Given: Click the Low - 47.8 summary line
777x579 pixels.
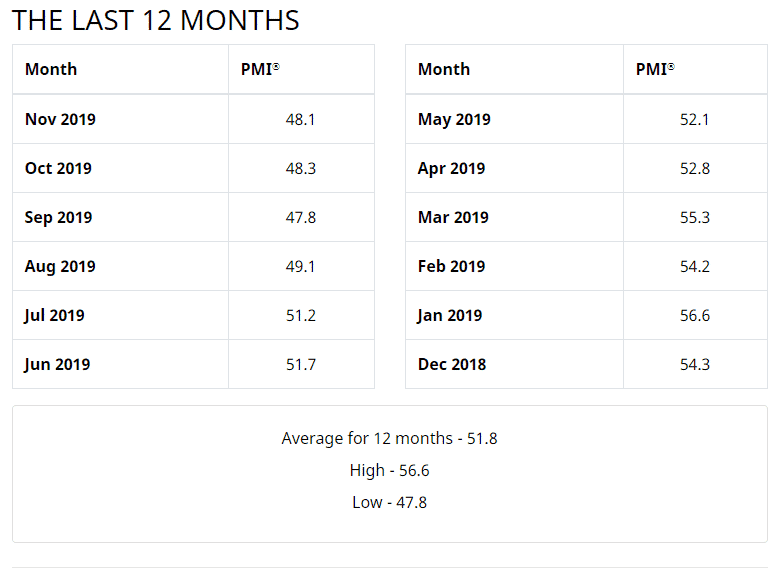Looking at the screenshot, I should 389,502.
